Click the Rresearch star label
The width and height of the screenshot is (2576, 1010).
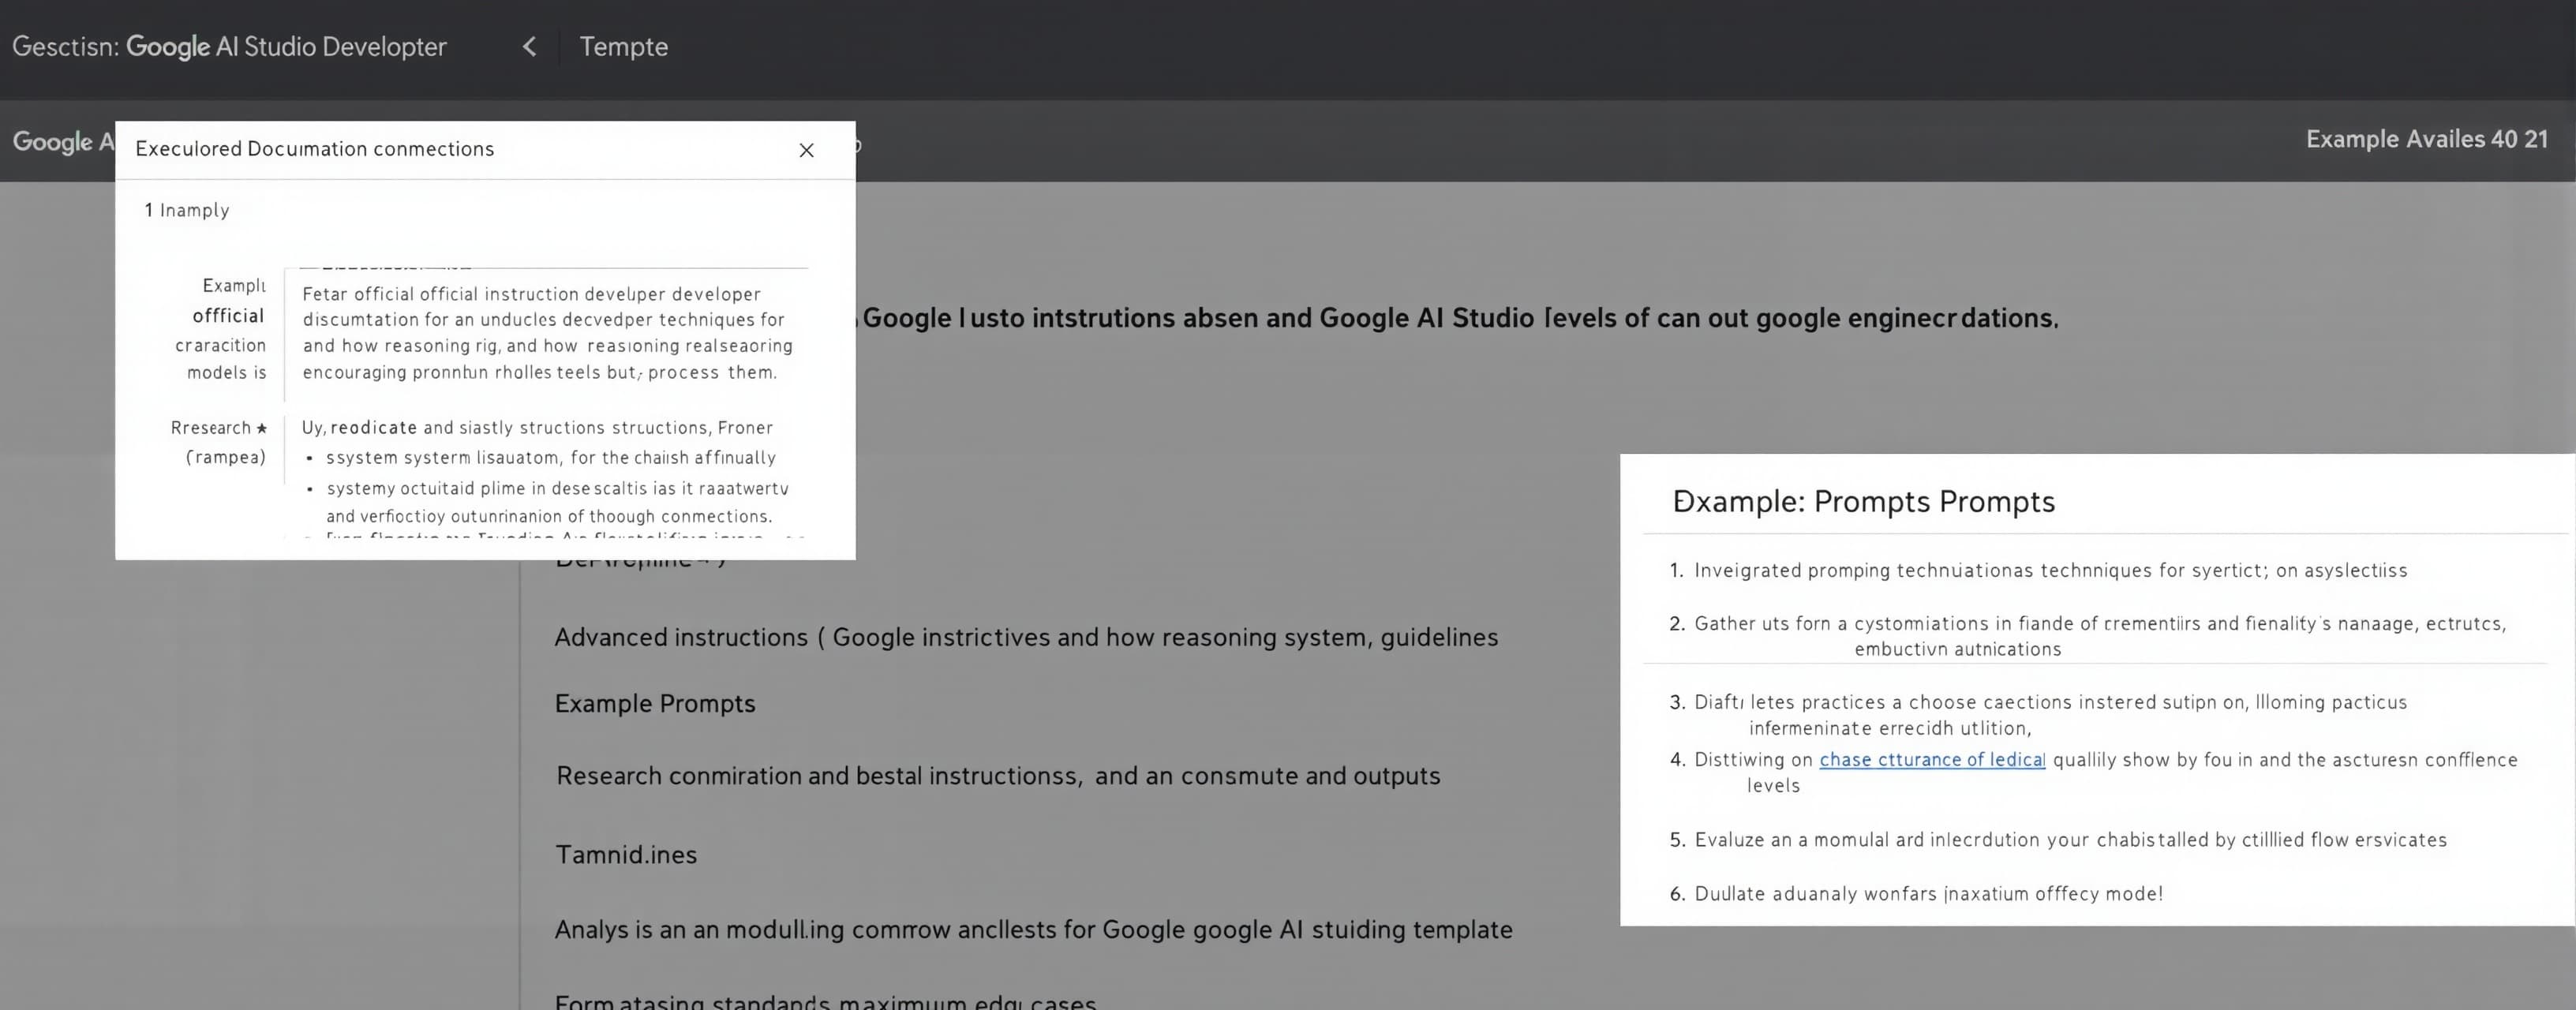[219, 428]
